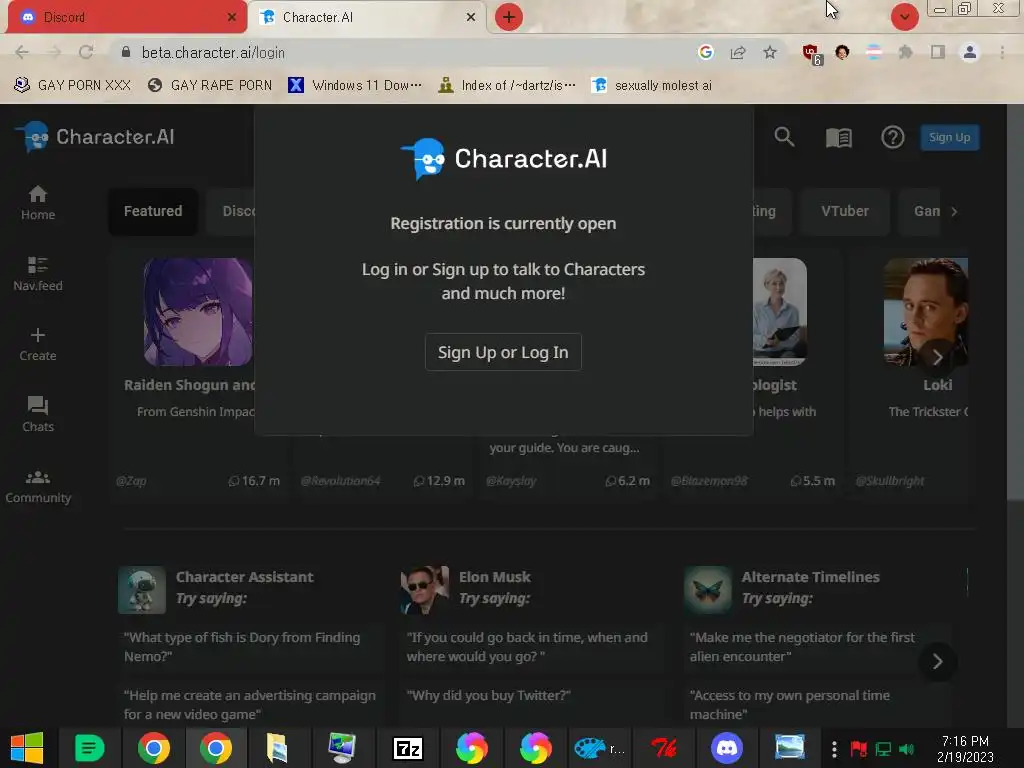Select the Featured category tab
The height and width of the screenshot is (768, 1024).
point(153,211)
